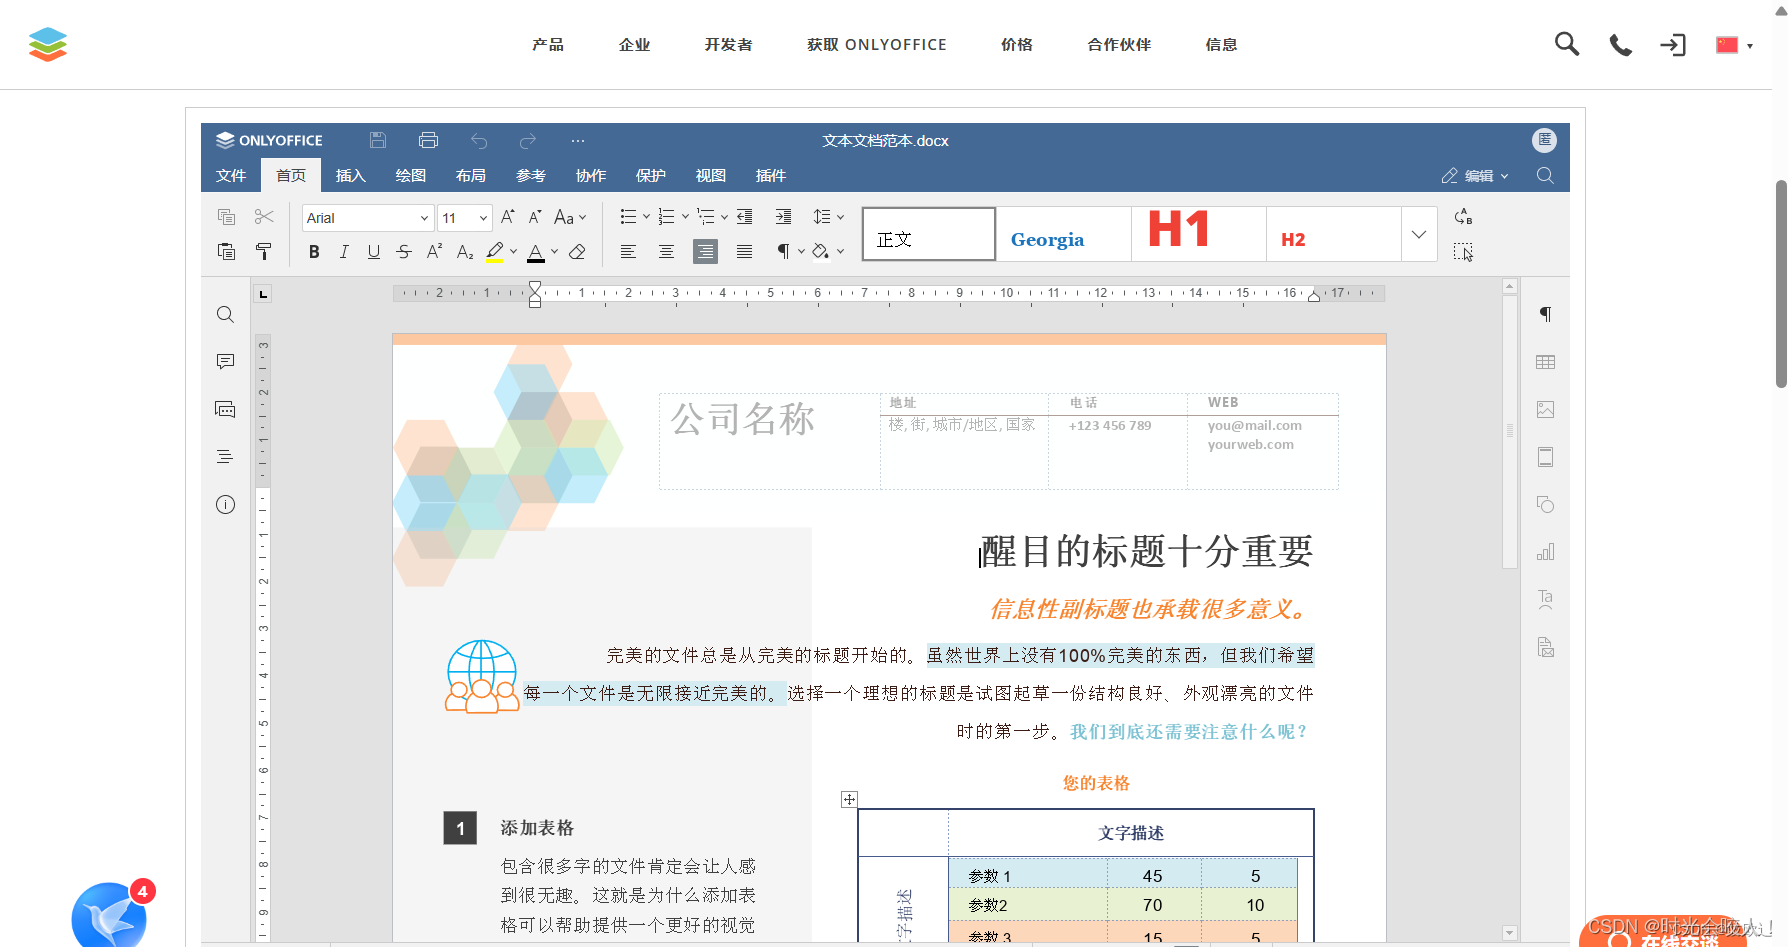Switch to the 布局 tab
This screenshot has width=1788, height=947.
tap(471, 175)
